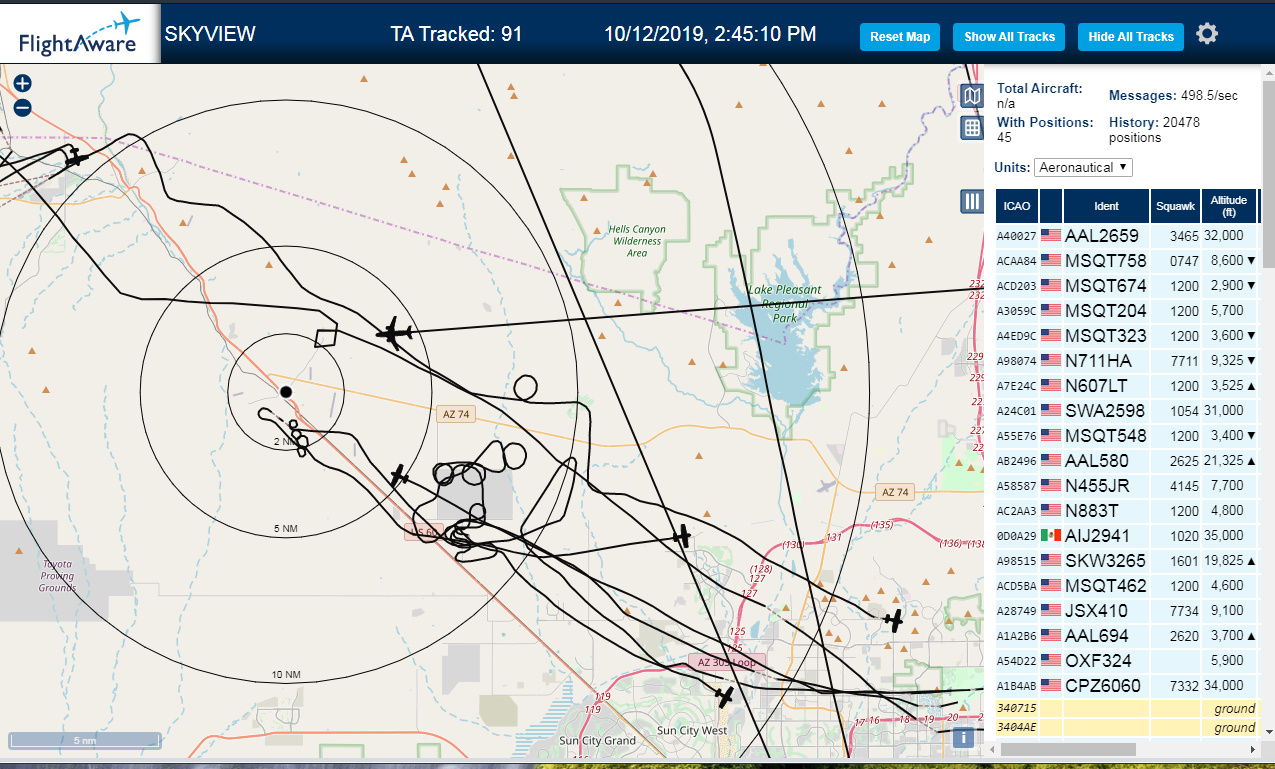Select the 3404AE ground row

point(1126,728)
